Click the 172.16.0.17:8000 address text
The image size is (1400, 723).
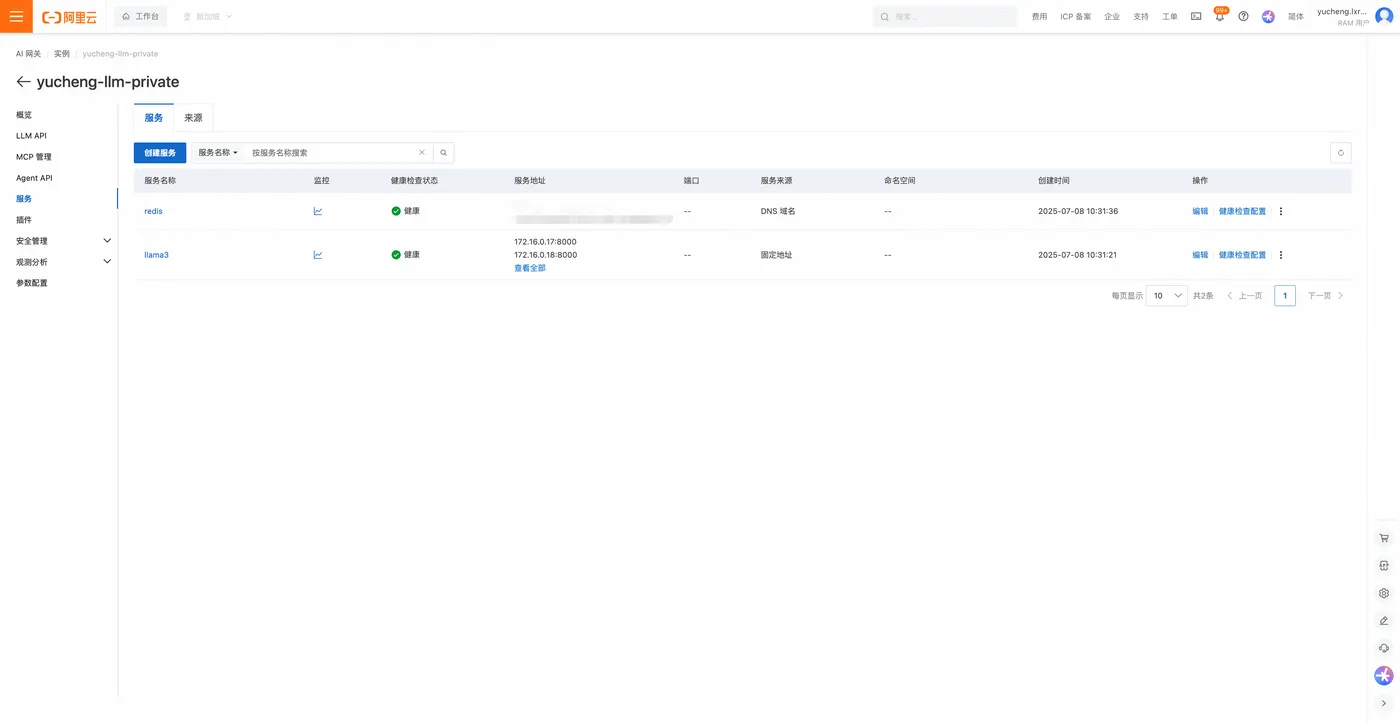[545, 242]
